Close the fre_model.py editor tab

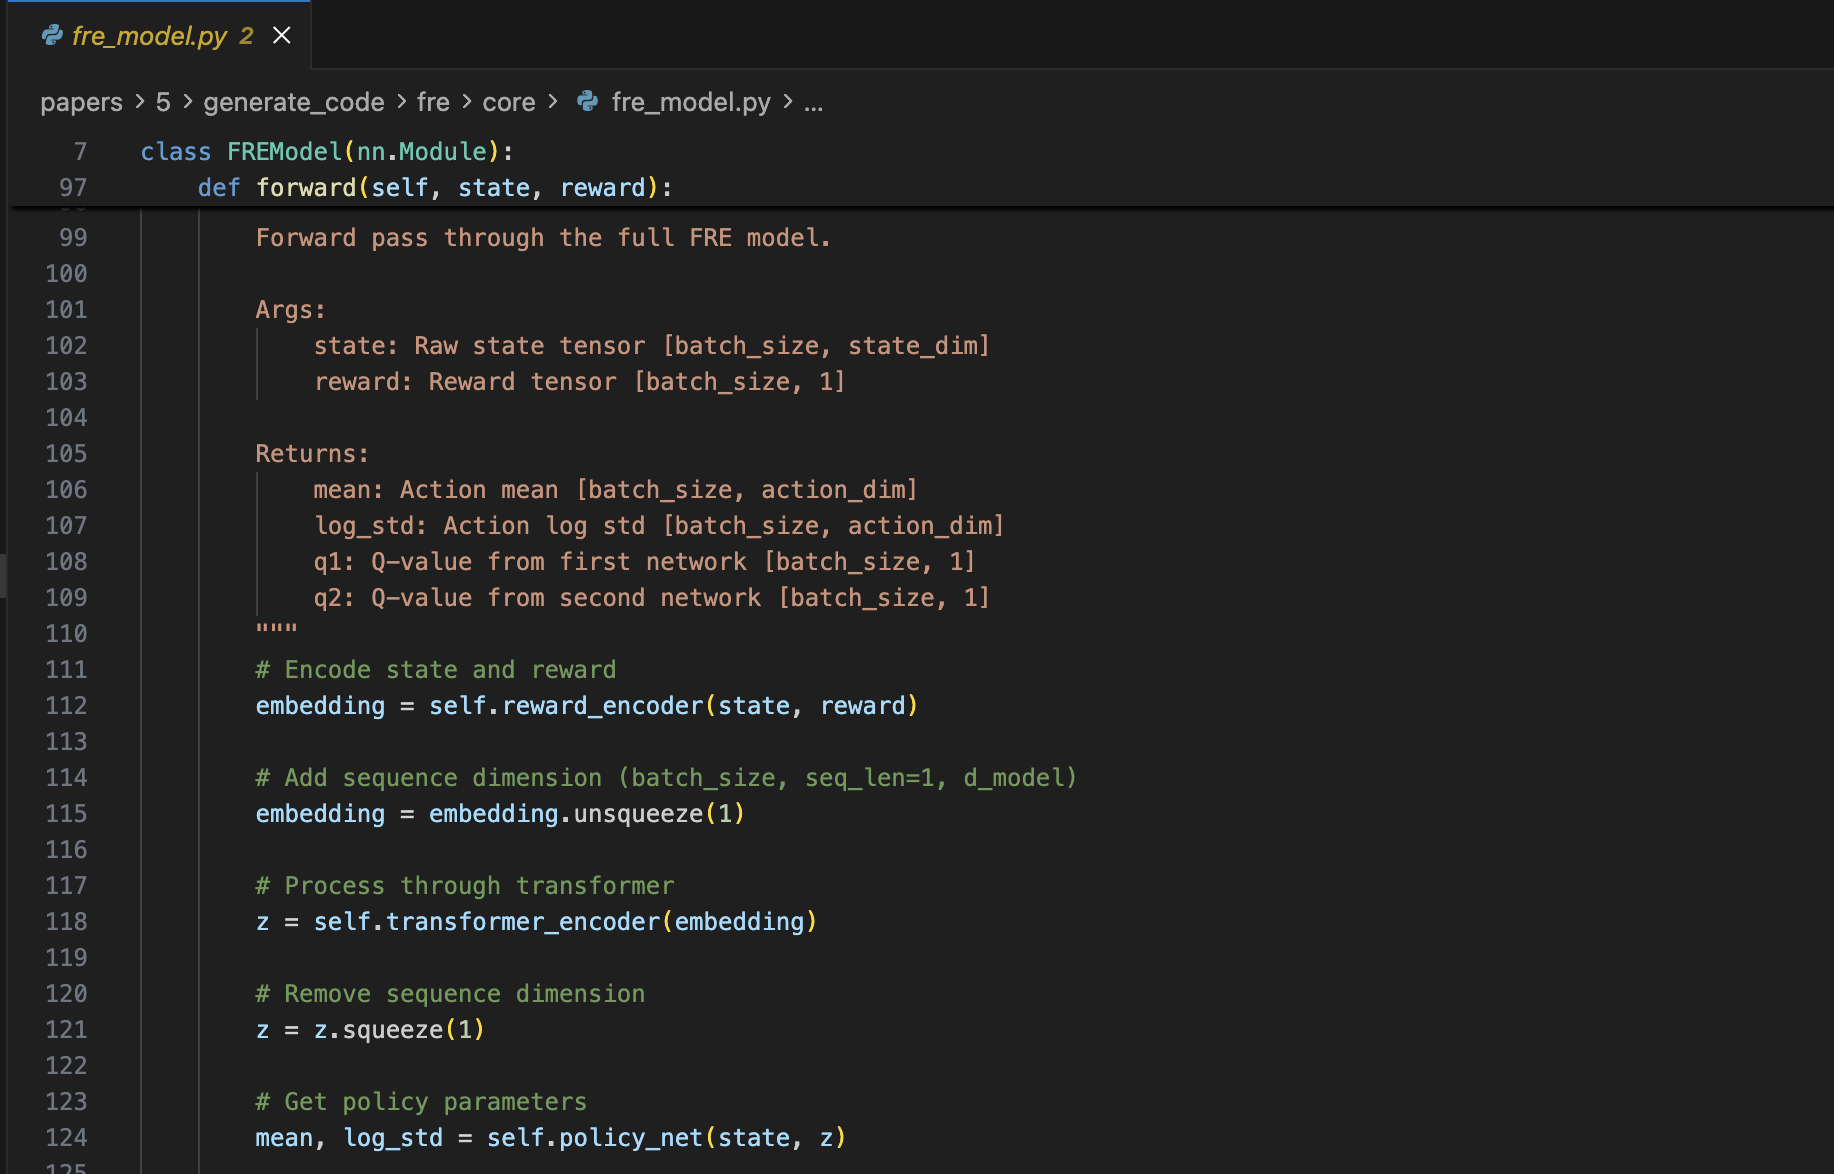point(282,36)
